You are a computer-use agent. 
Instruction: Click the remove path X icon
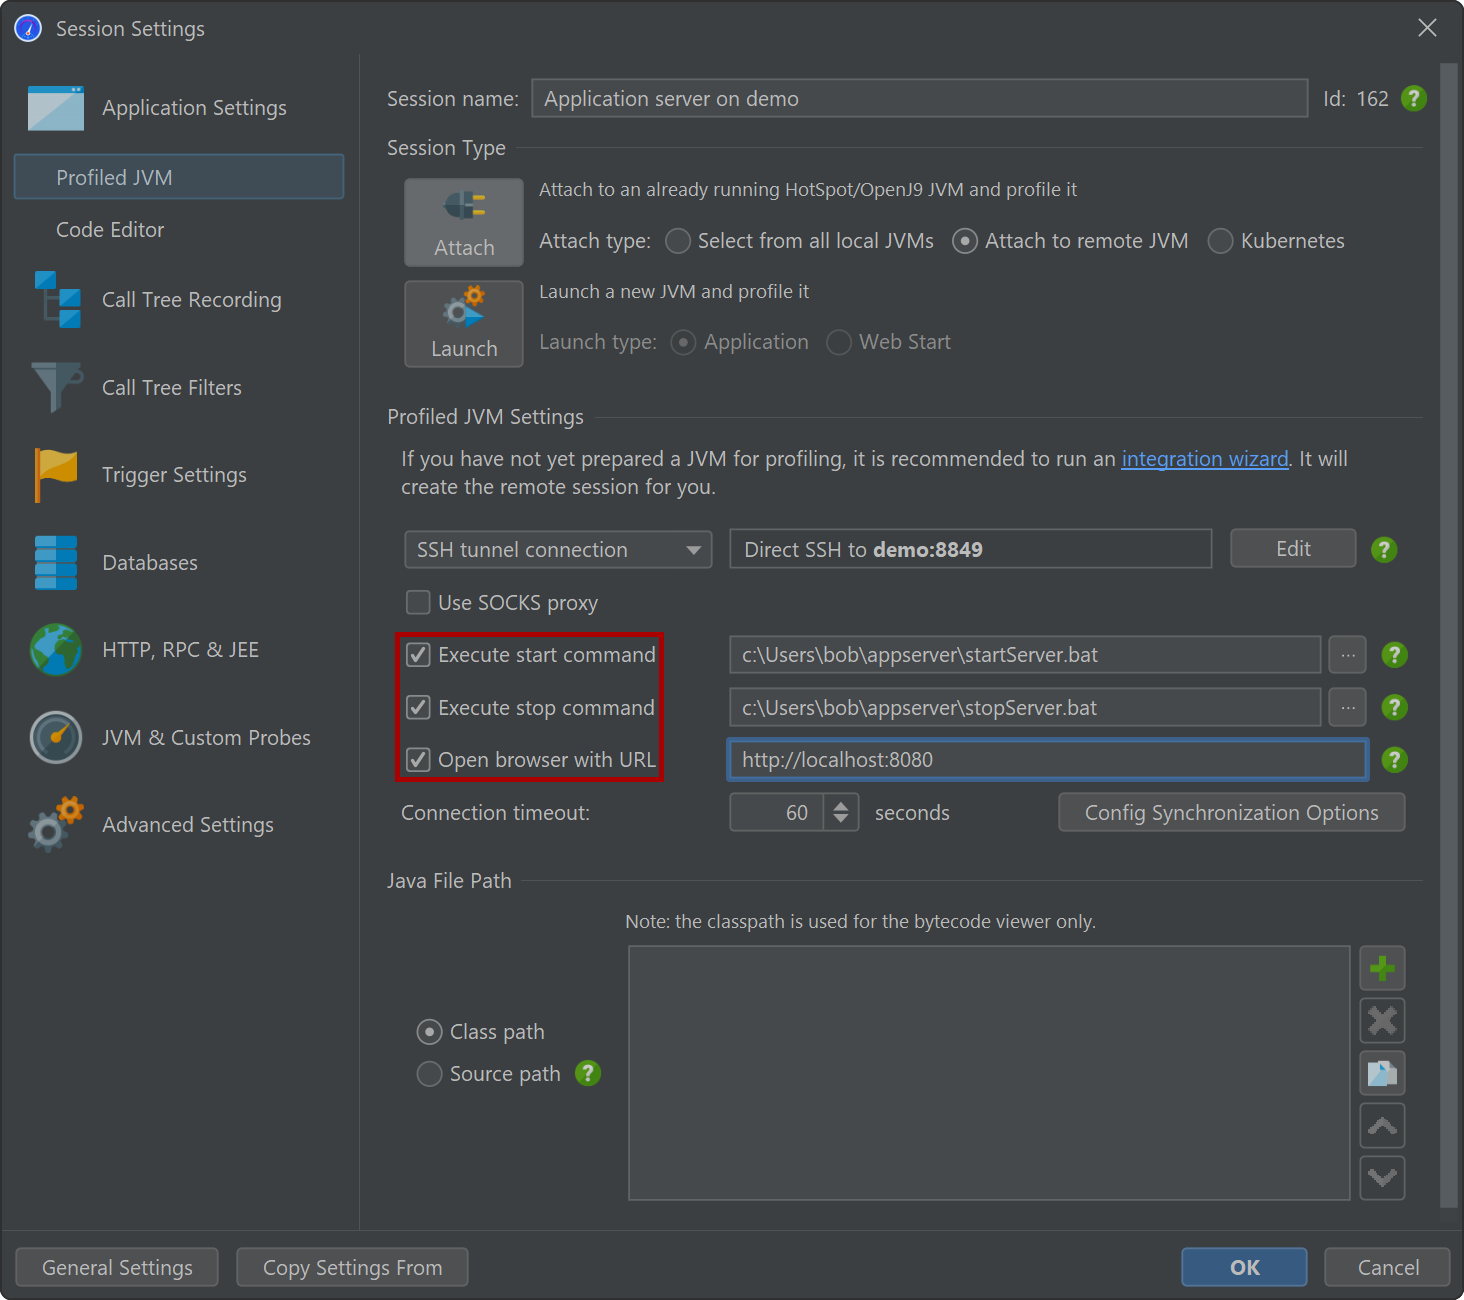click(1382, 1021)
